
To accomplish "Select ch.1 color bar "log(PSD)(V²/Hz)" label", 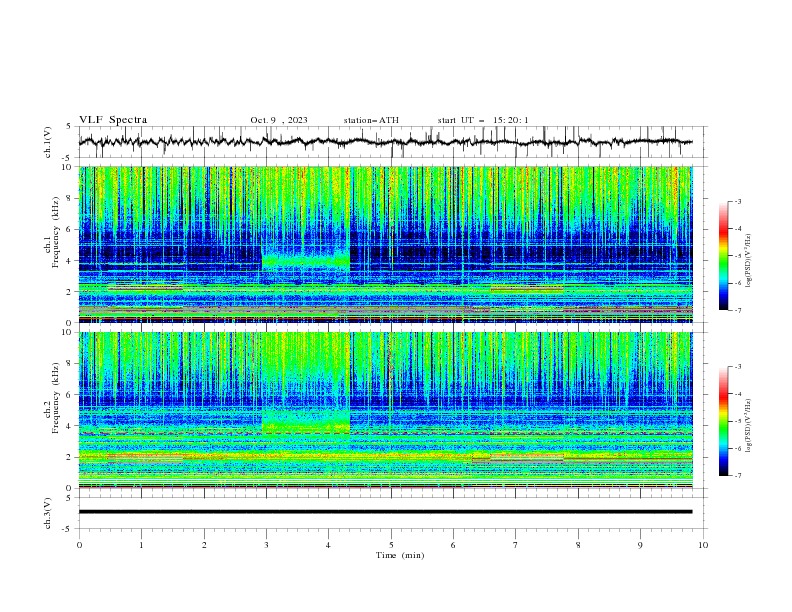I will click(749, 261).
